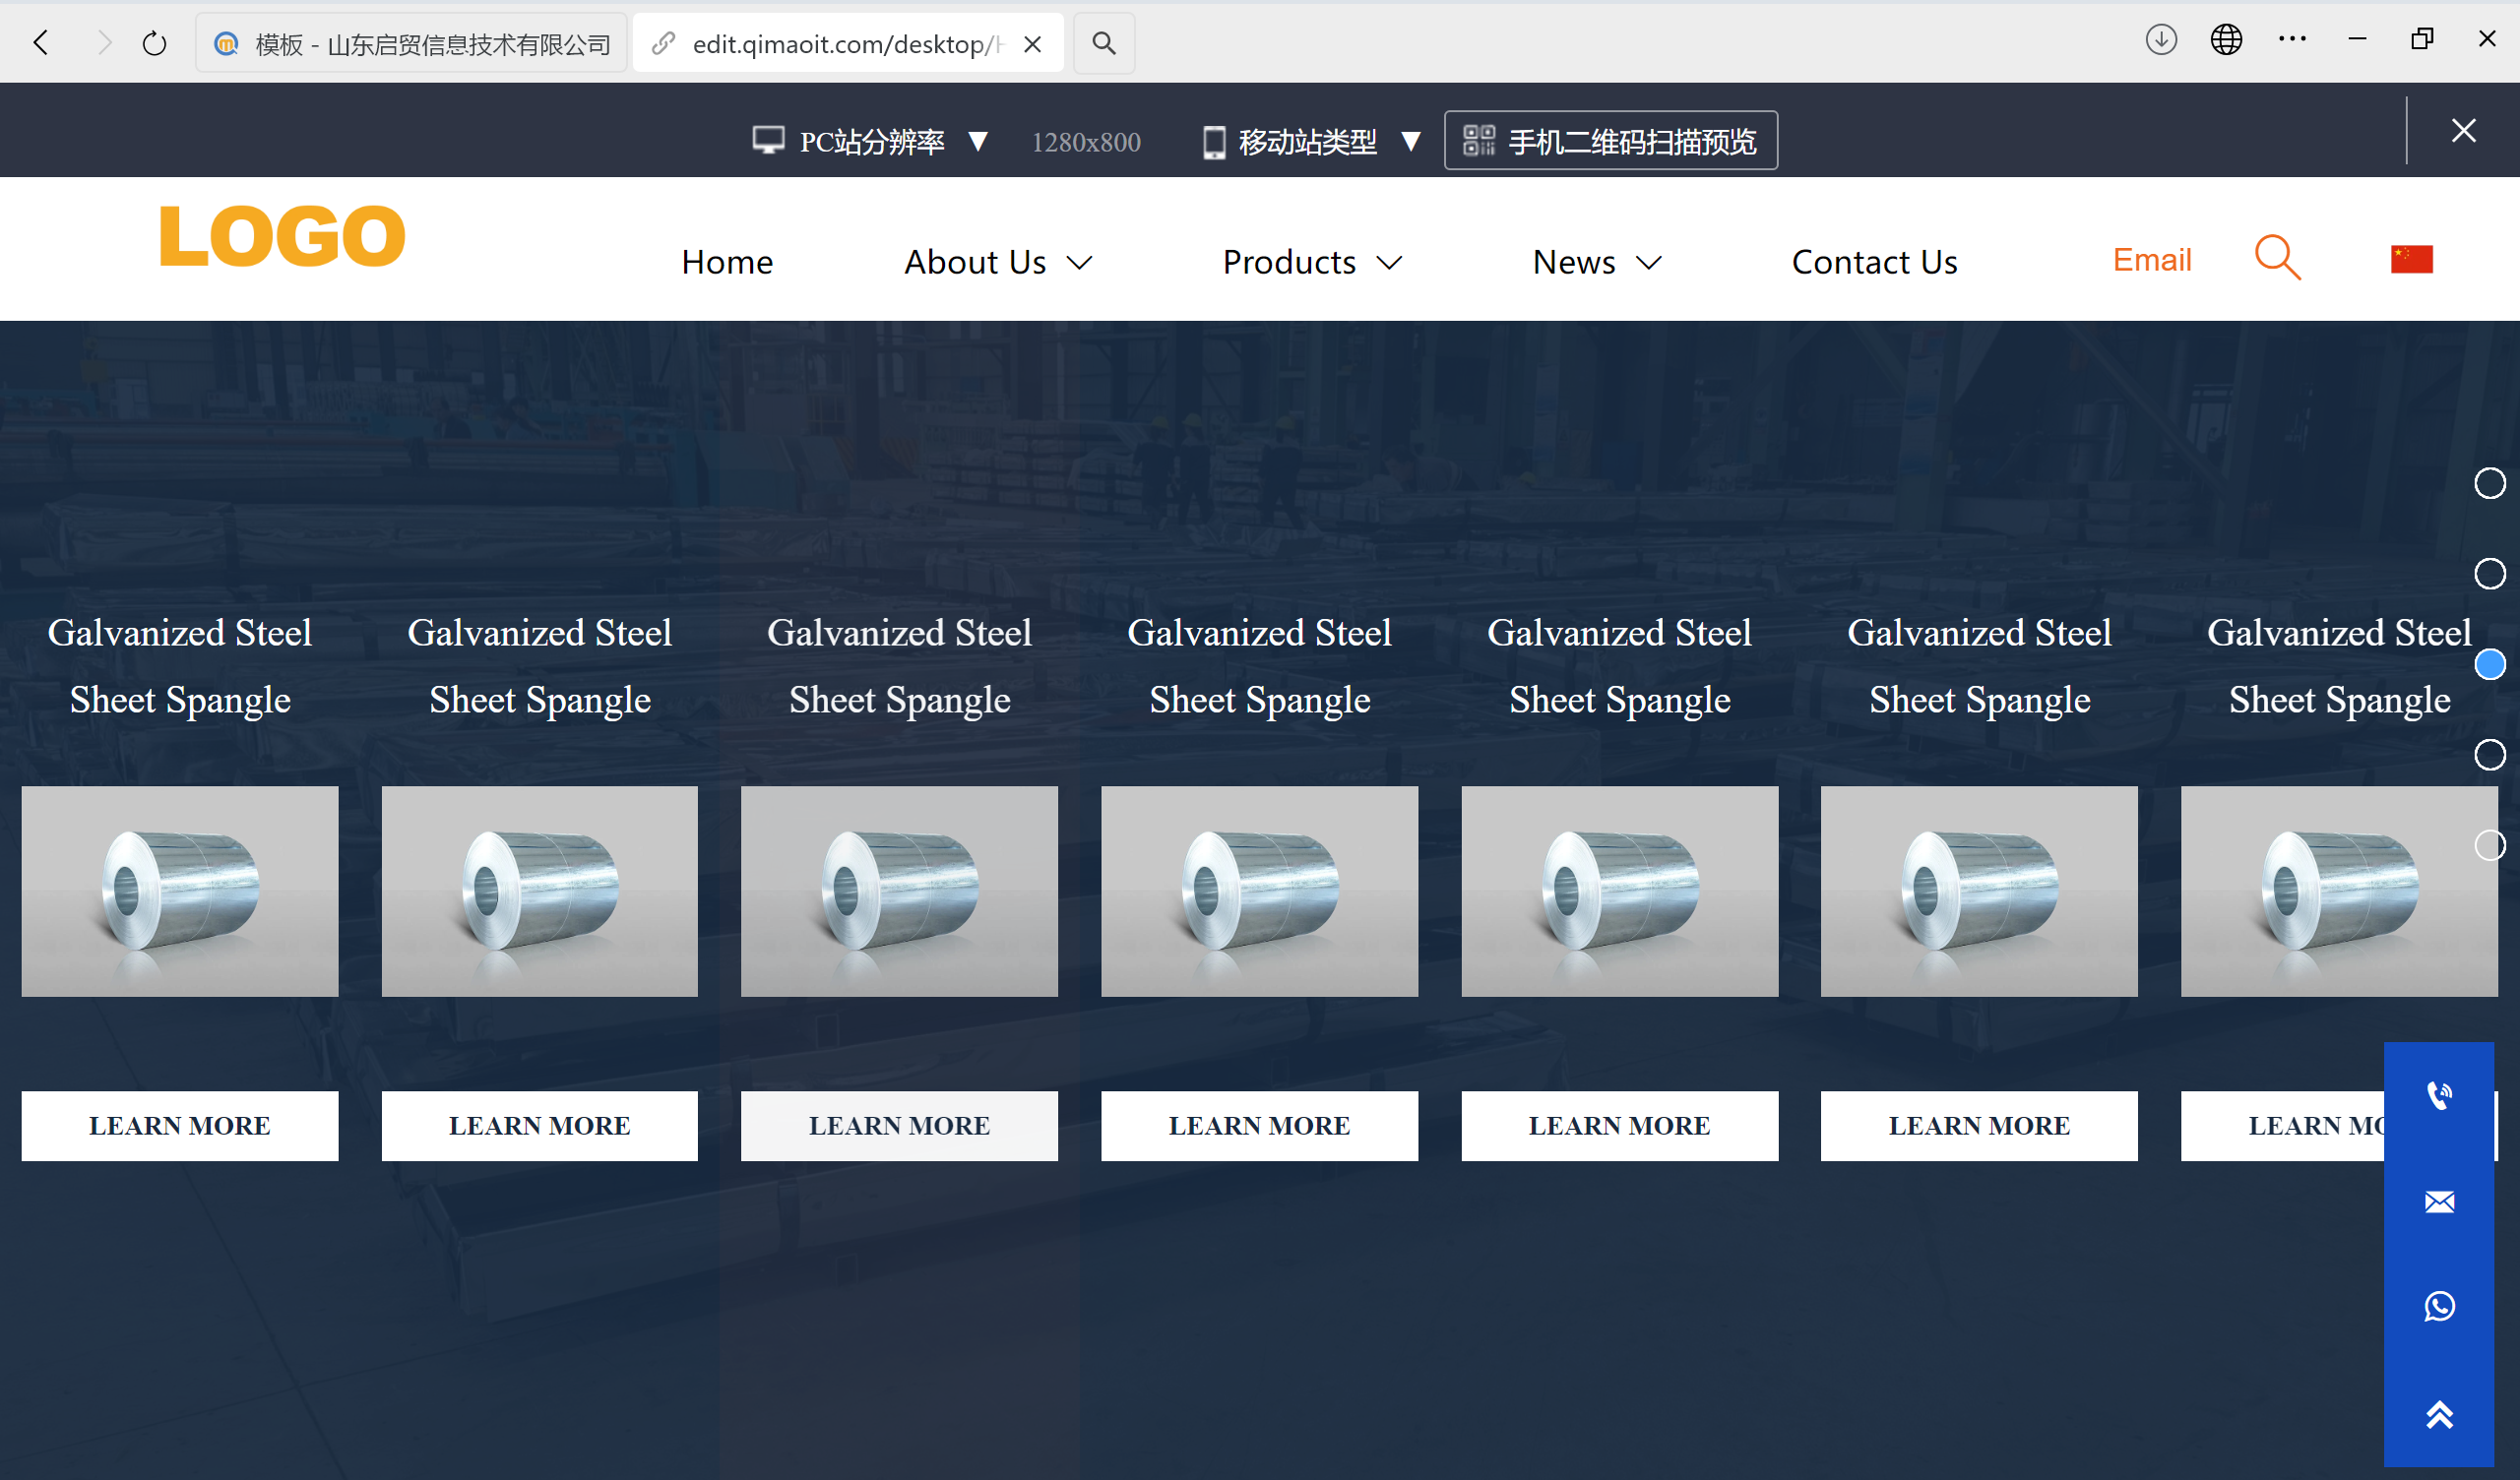The width and height of the screenshot is (2520, 1480).
Task: Click the envelope mail icon in sidebar
Action: (2439, 1202)
